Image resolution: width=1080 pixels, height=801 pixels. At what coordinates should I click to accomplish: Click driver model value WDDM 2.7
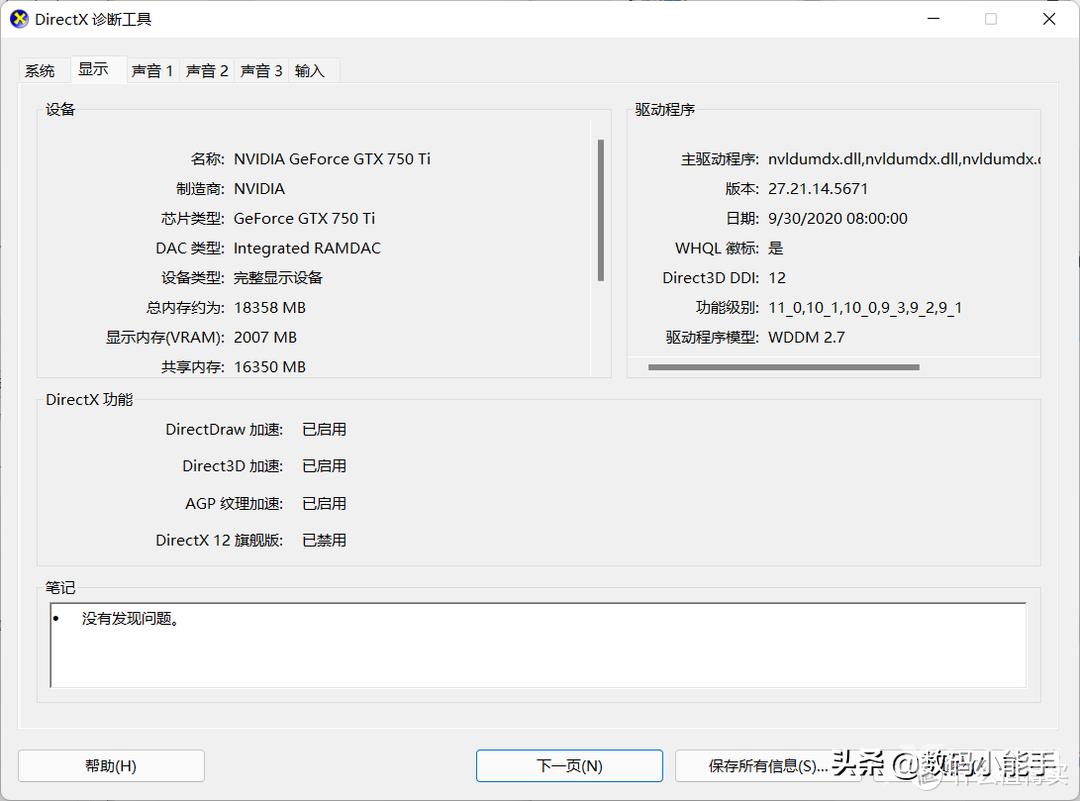click(x=807, y=337)
